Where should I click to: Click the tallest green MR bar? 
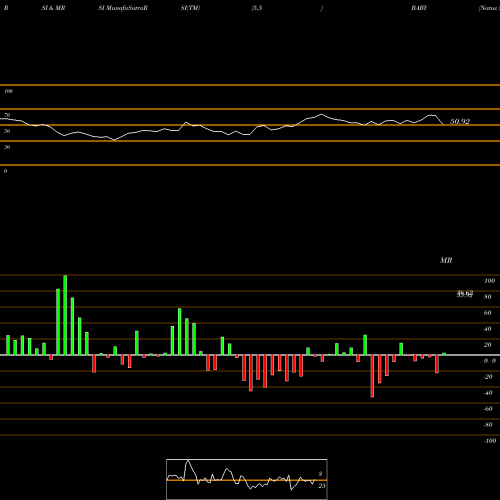coord(65,315)
